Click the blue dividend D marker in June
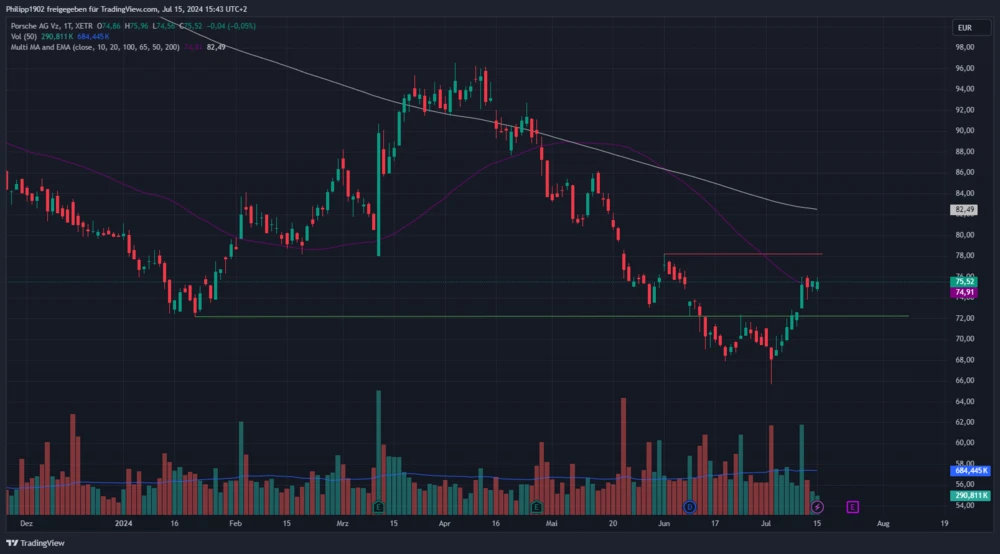 [x=689, y=507]
